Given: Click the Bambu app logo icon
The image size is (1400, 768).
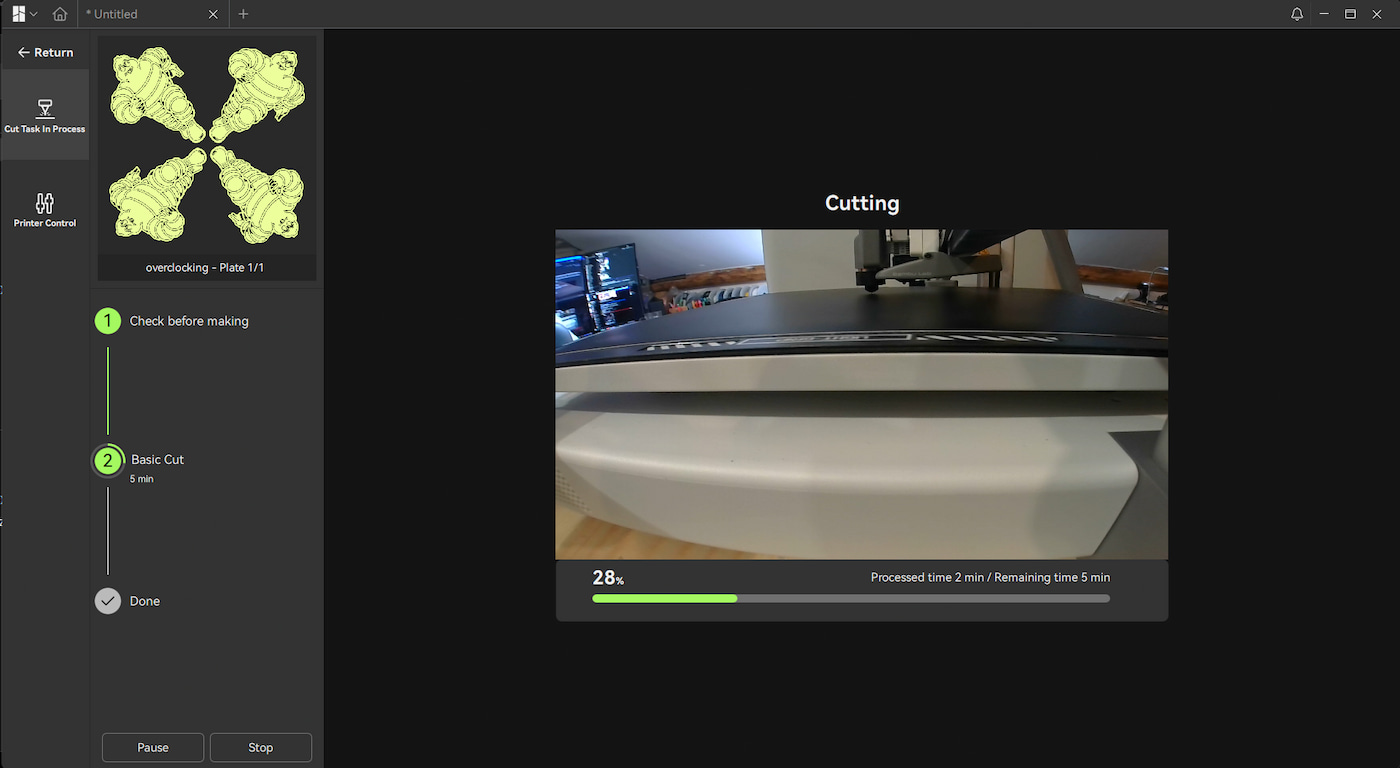Looking at the screenshot, I should (18, 14).
